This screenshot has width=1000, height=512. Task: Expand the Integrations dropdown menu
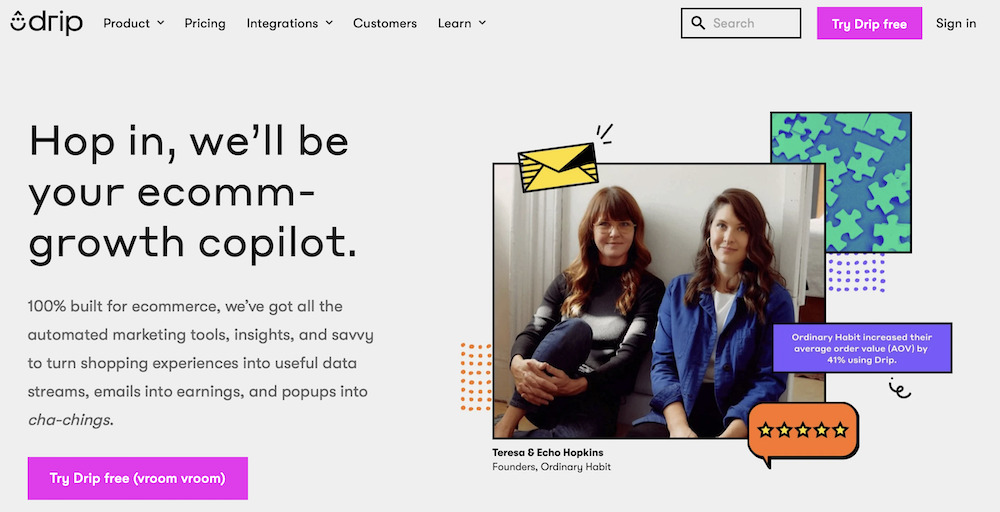click(289, 23)
